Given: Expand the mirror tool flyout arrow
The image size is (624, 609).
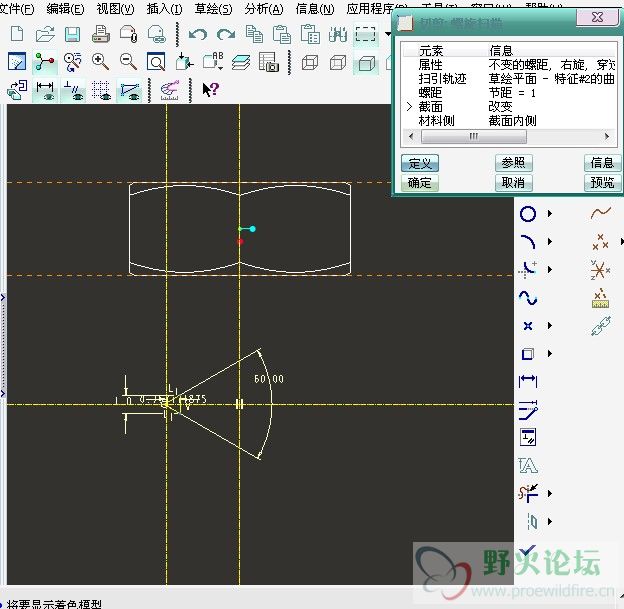Looking at the screenshot, I should [x=550, y=521].
